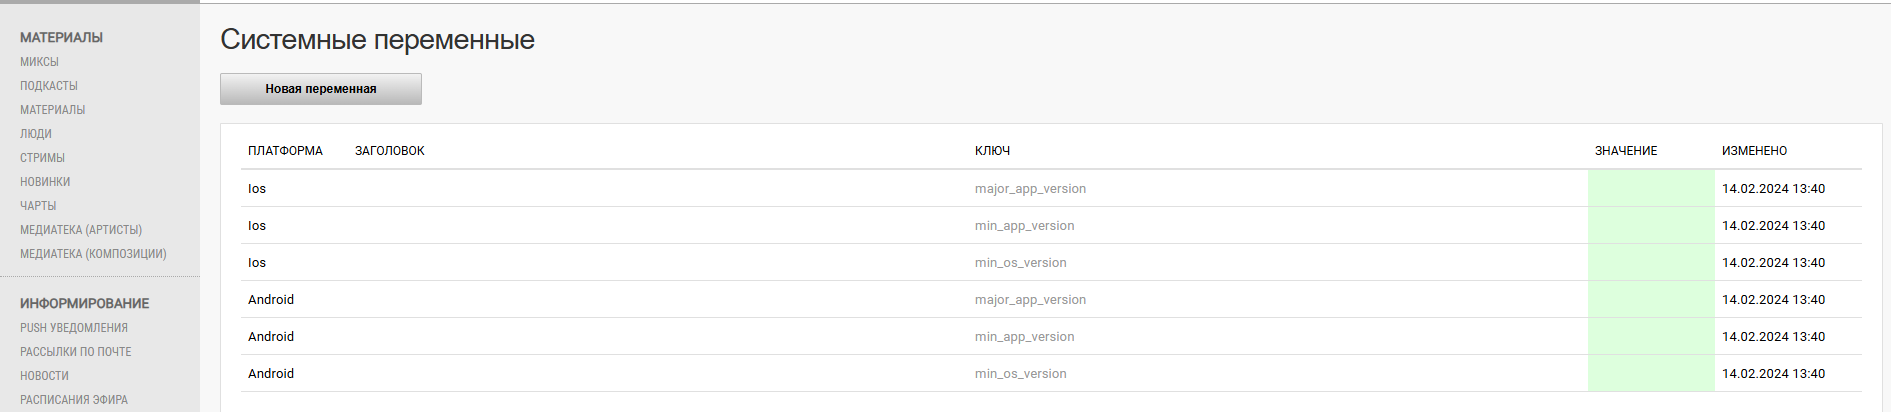This screenshot has height=412, width=1891.
Task: Open ПОДКАСТЫ sidebar section
Action: coord(49,86)
